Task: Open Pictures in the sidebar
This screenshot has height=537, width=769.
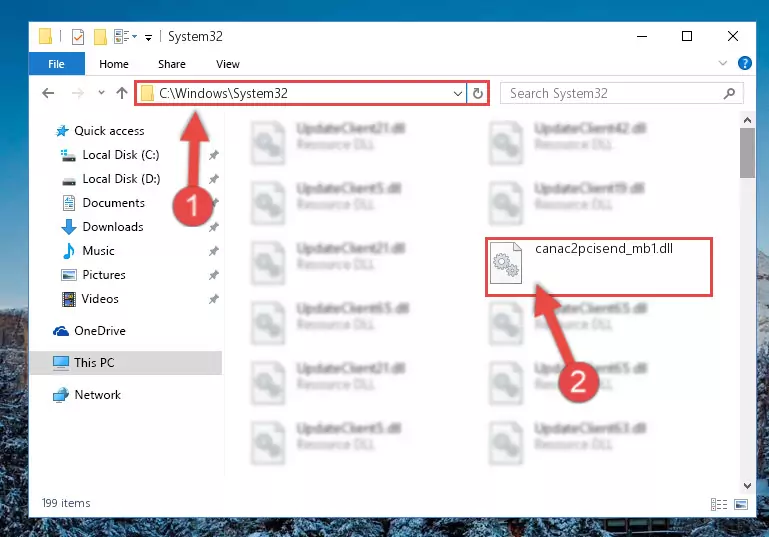Action: pos(104,275)
